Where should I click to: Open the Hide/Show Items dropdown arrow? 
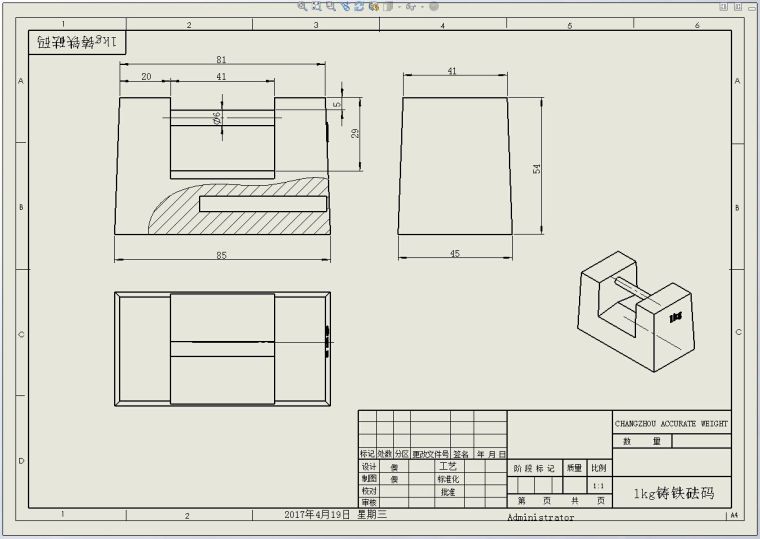[422, 6]
